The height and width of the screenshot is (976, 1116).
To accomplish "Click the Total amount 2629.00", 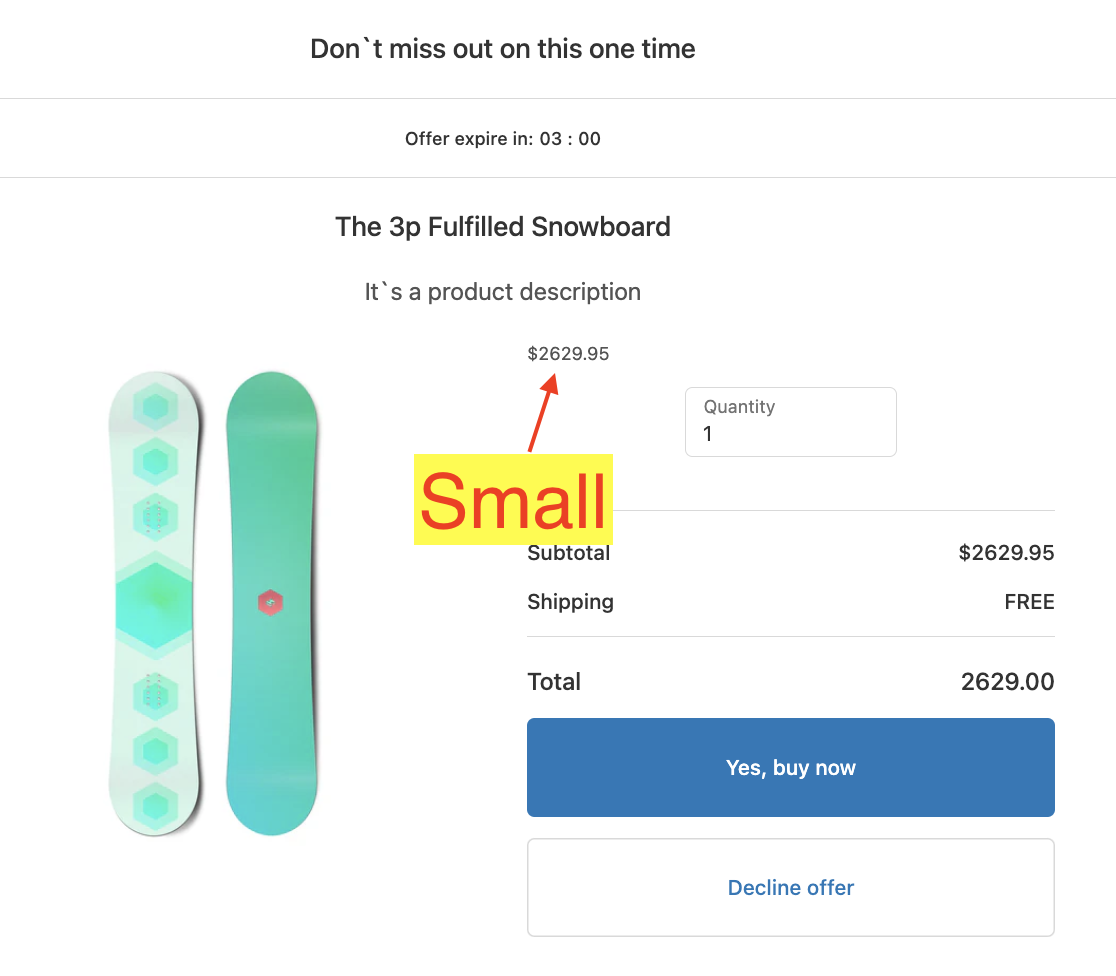I will tap(1007, 682).
